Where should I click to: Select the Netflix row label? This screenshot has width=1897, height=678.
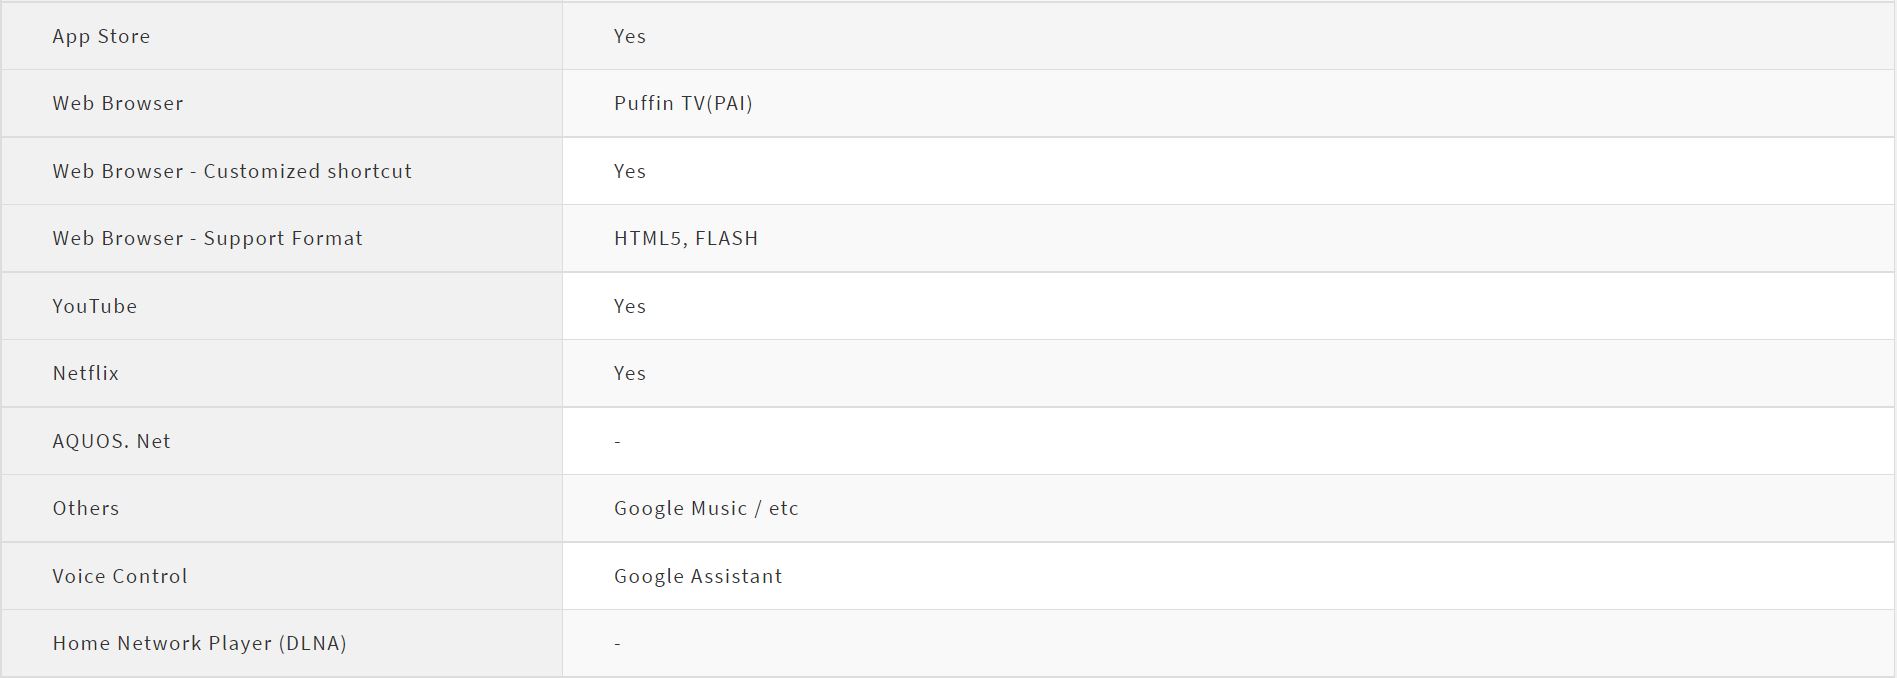click(86, 373)
